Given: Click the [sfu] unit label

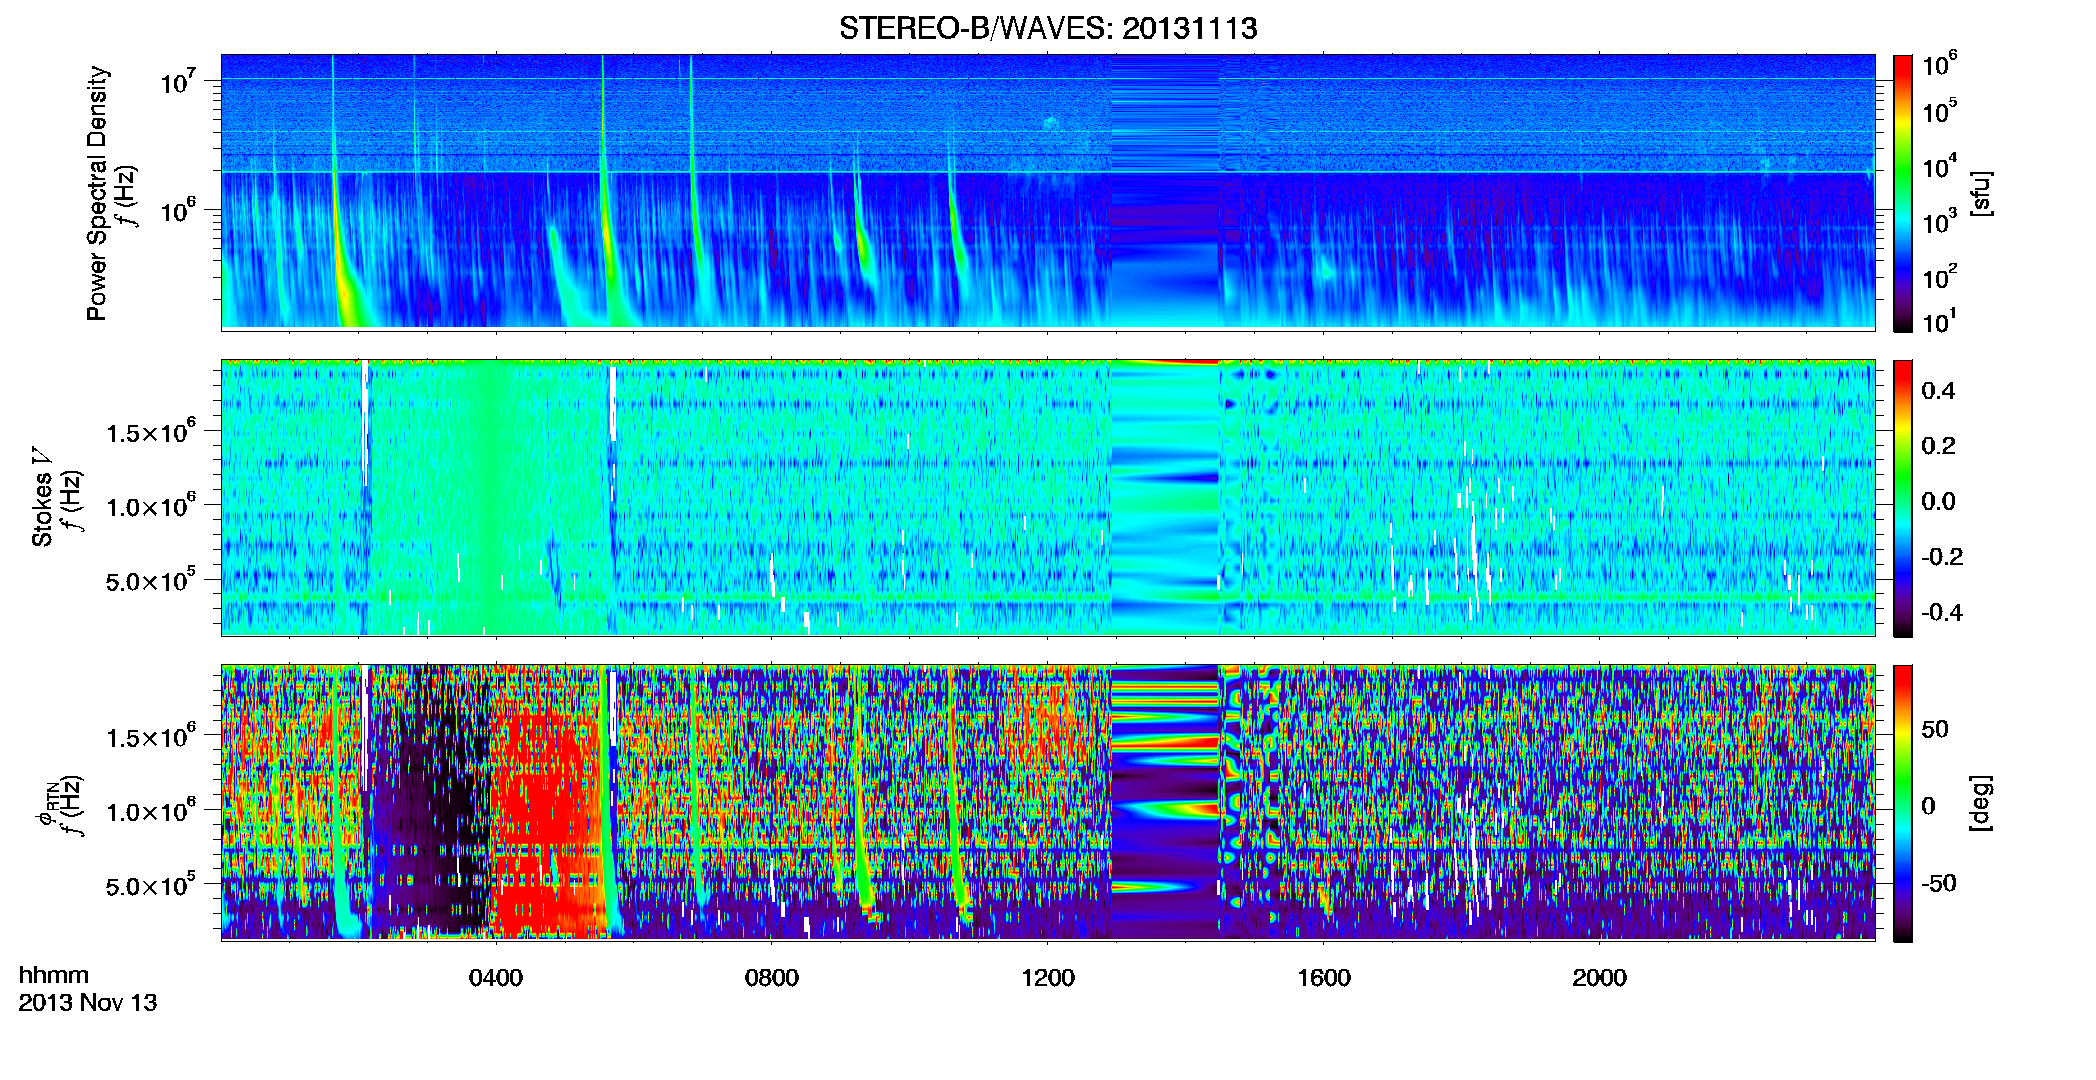Looking at the screenshot, I should (x=1981, y=193).
